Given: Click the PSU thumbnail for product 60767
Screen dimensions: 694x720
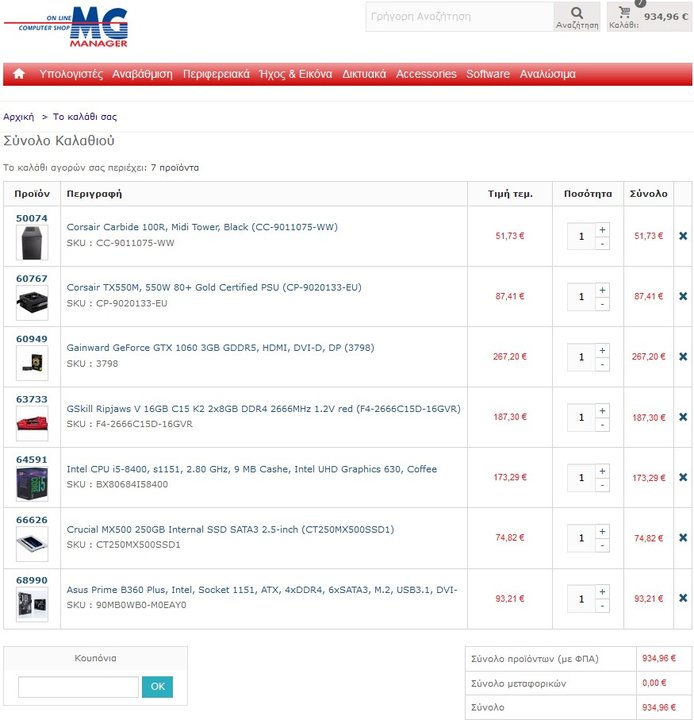Looking at the screenshot, I should (32, 303).
